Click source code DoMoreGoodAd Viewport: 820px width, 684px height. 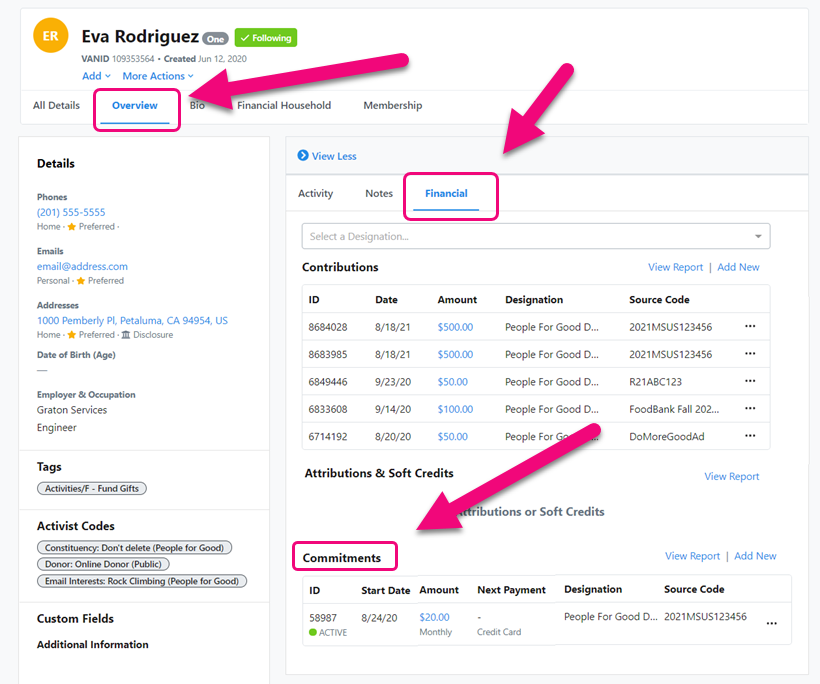coord(667,436)
